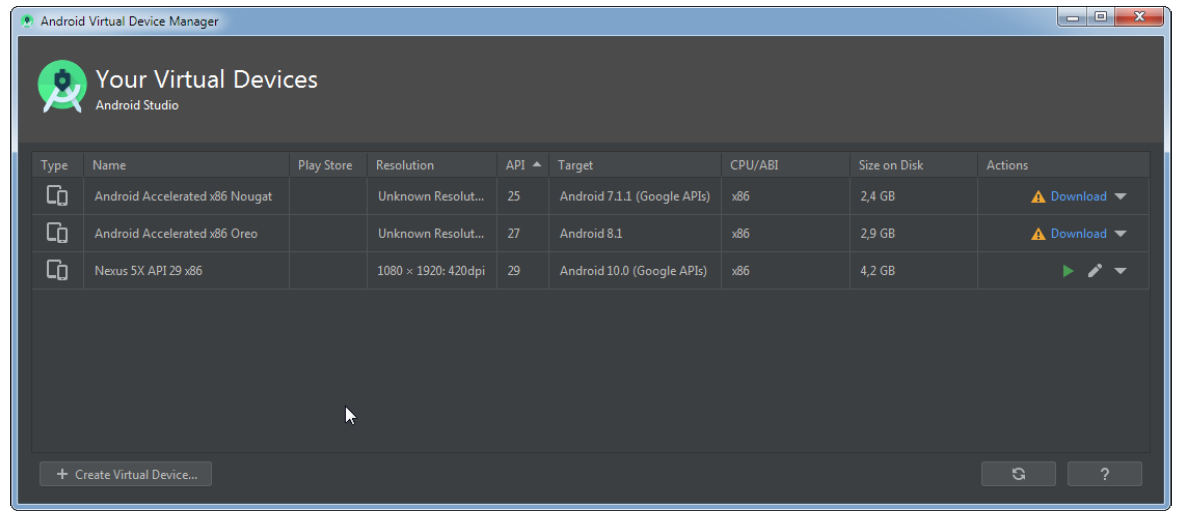
Task: Click the Play Store column header
Action: (328, 165)
